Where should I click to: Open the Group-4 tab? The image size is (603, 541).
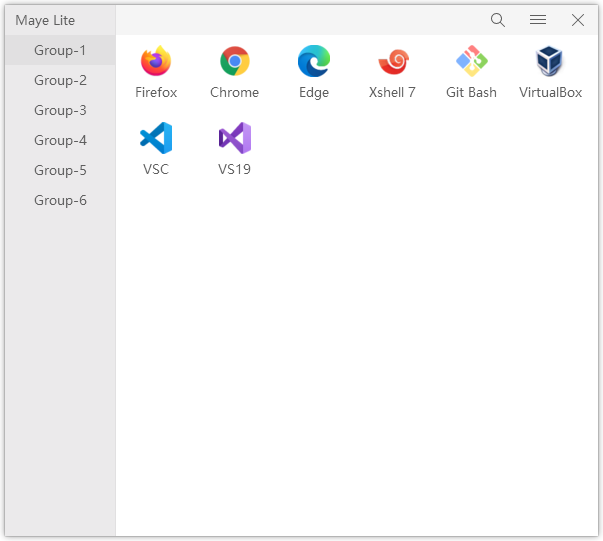click(x=60, y=140)
